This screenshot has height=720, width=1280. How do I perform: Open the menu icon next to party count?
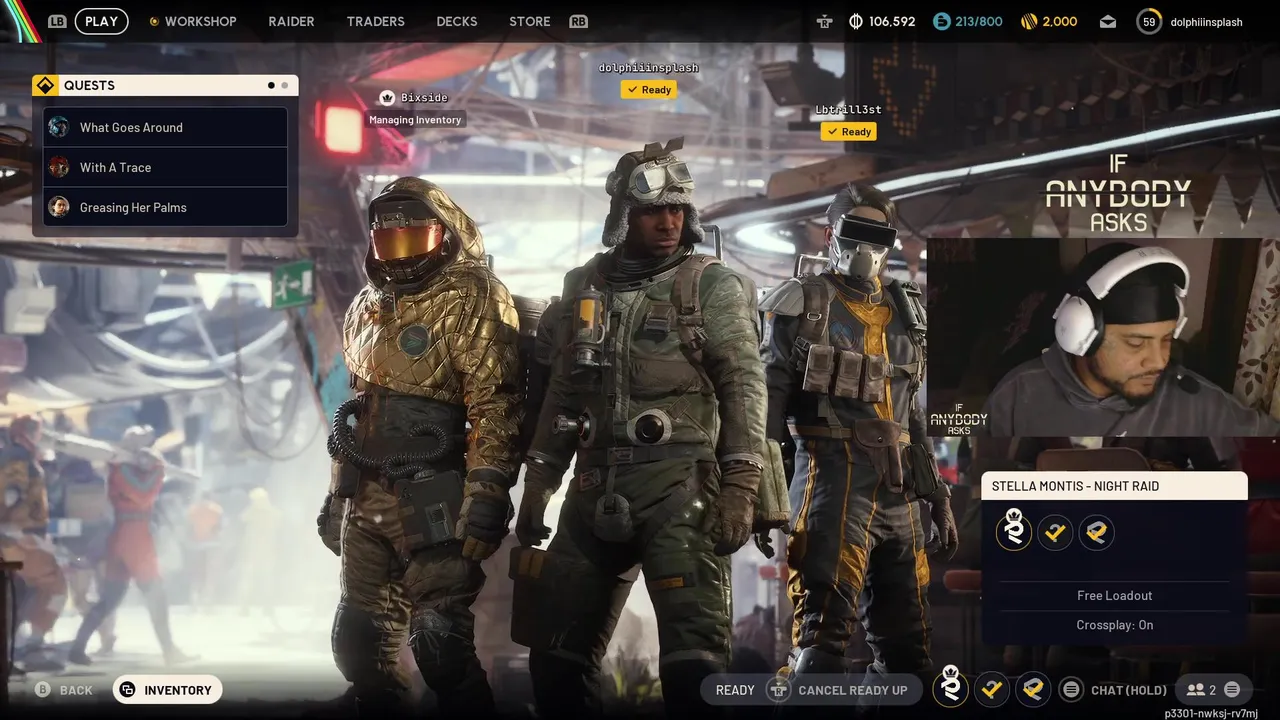[1232, 689]
